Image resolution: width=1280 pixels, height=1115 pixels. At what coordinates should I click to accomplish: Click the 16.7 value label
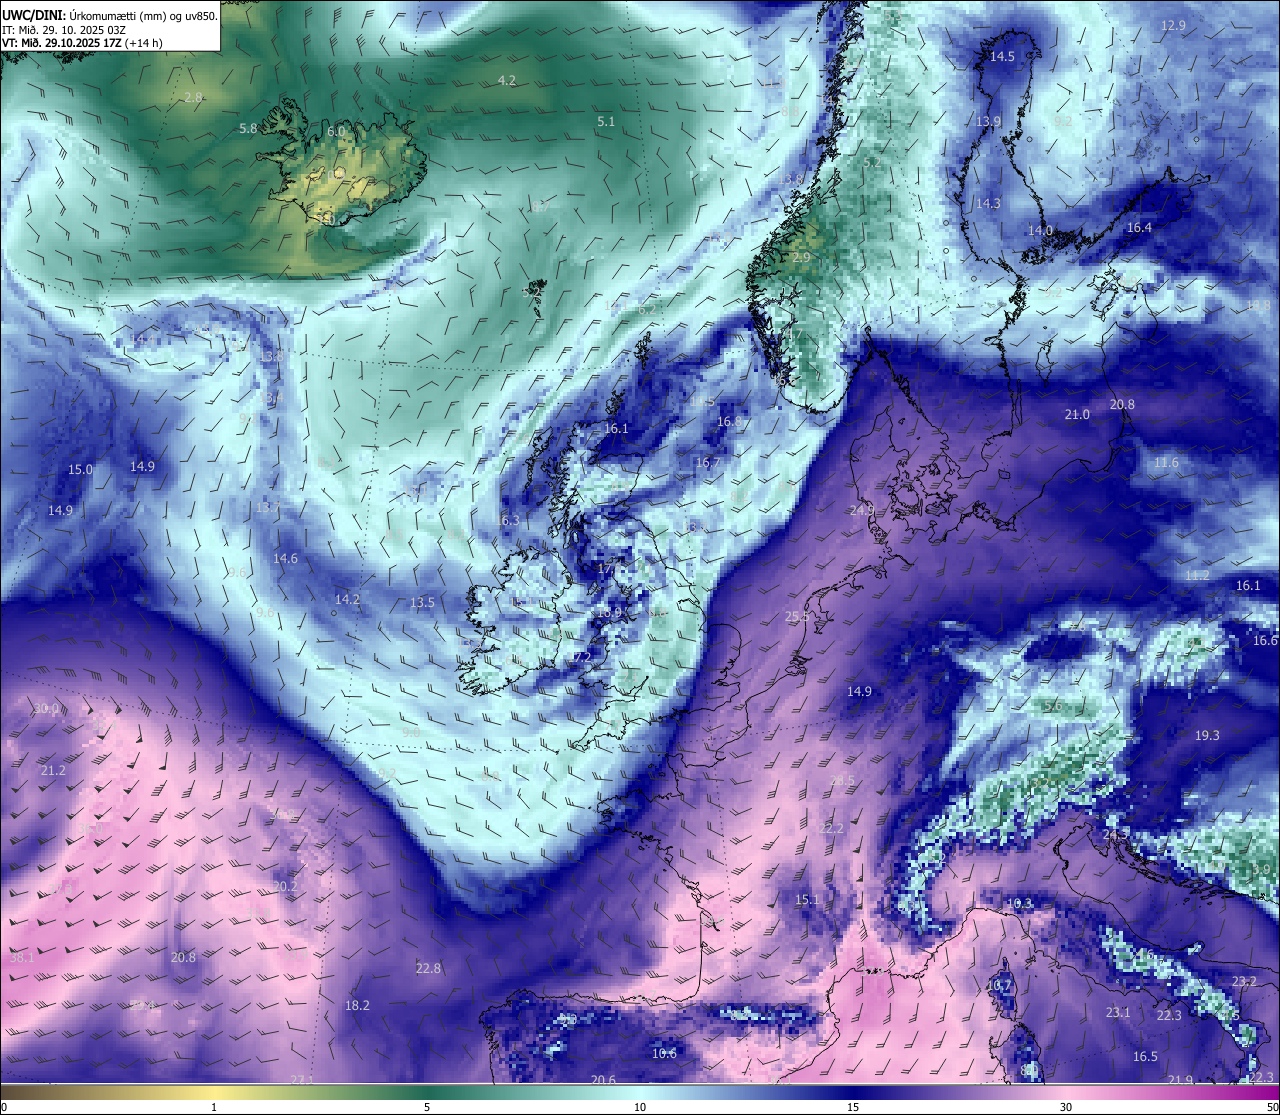click(707, 463)
